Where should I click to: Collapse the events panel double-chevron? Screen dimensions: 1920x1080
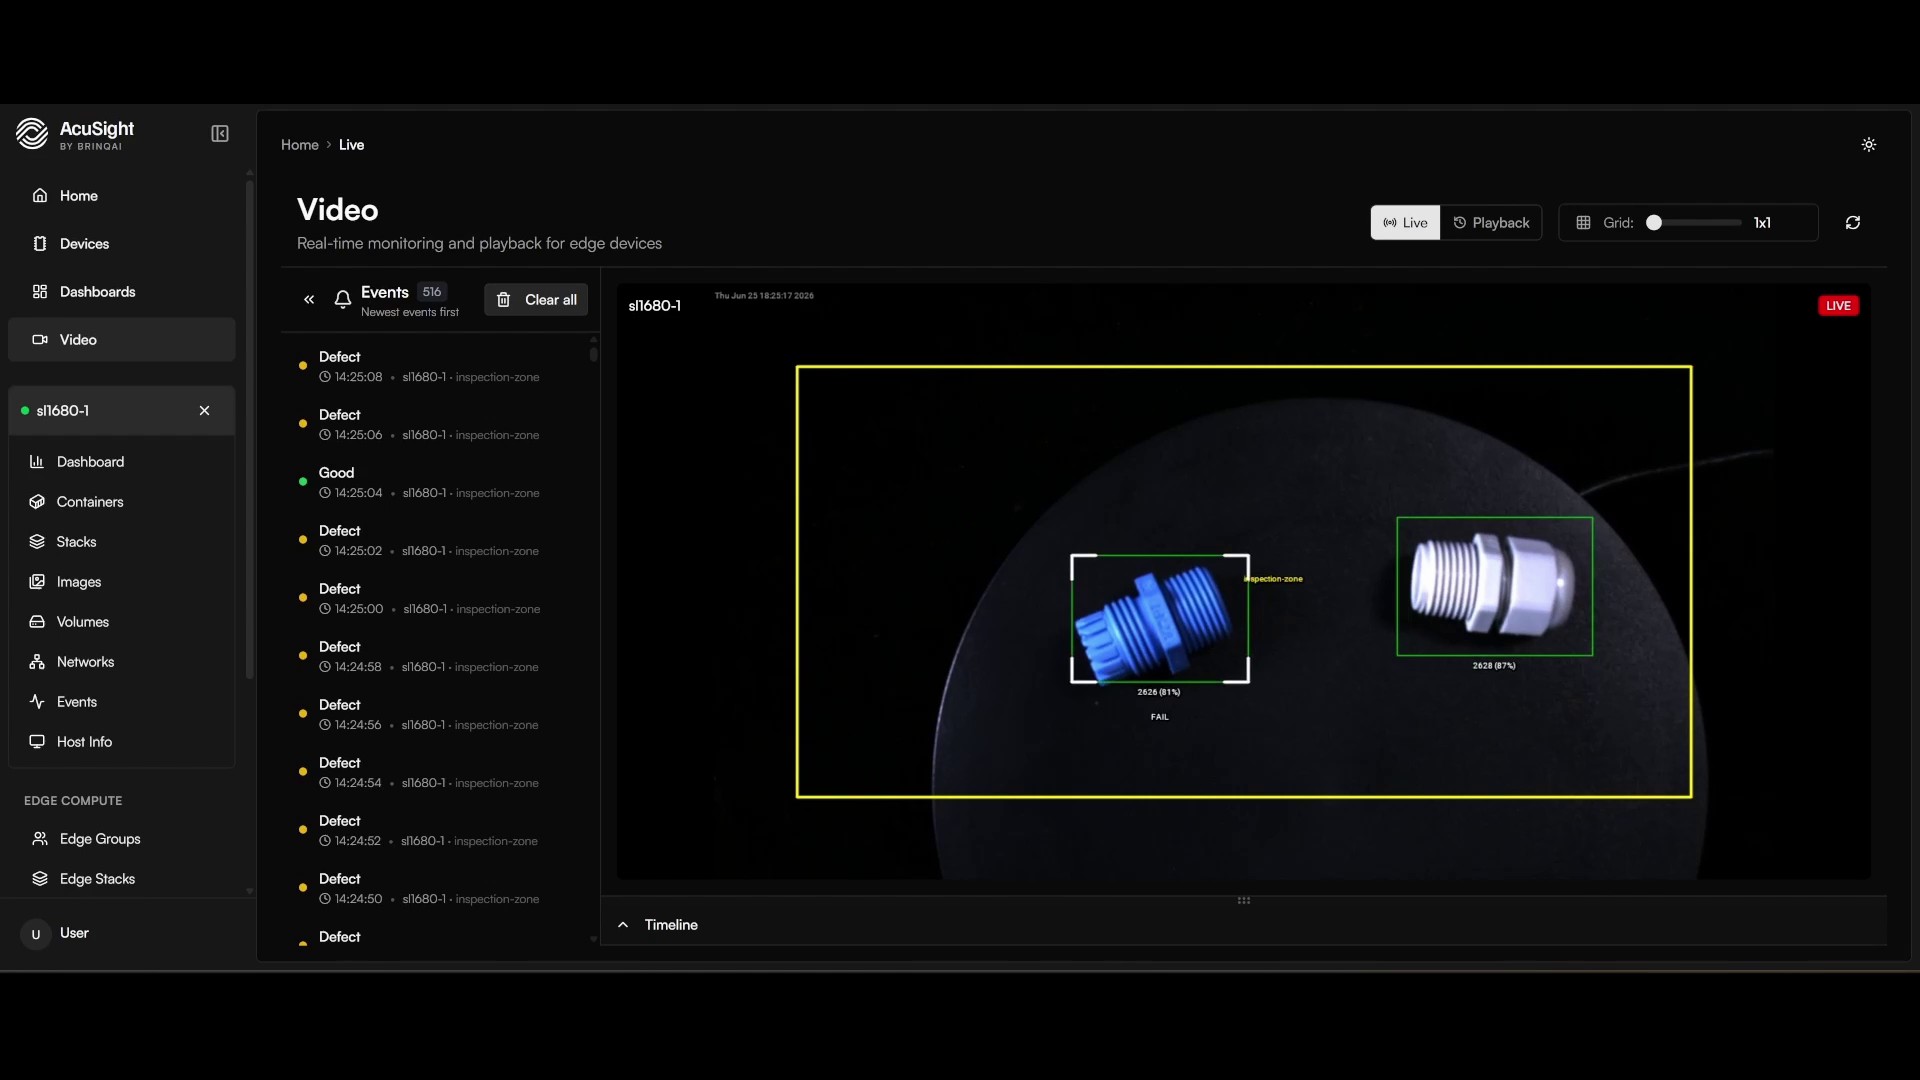309,300
